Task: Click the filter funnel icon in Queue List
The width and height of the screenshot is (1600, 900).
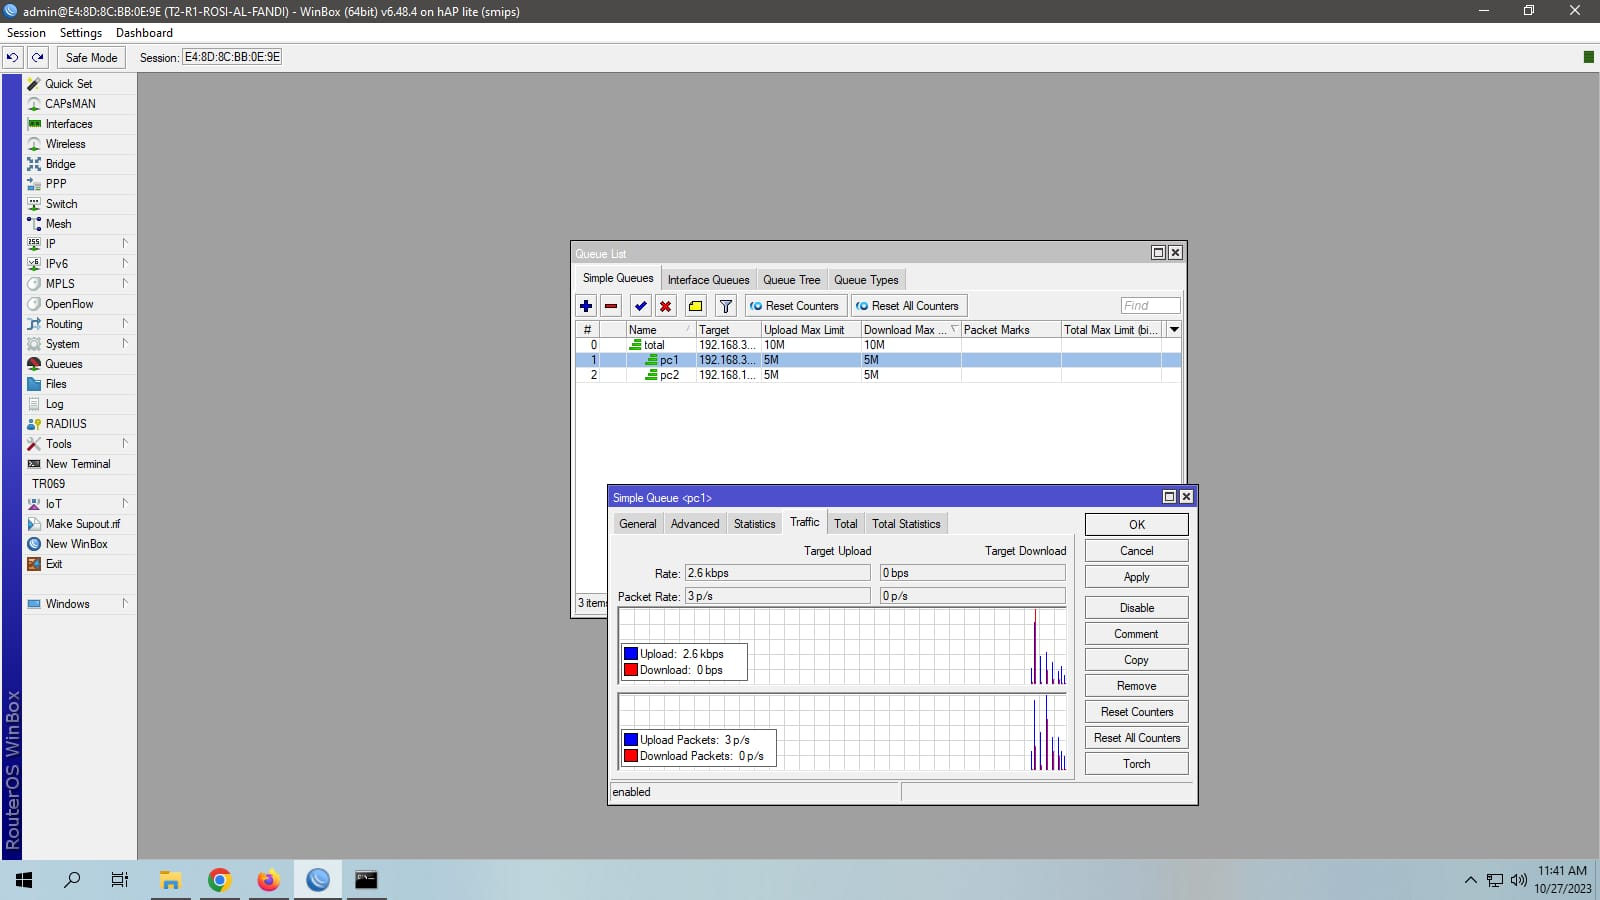Action: click(x=726, y=306)
